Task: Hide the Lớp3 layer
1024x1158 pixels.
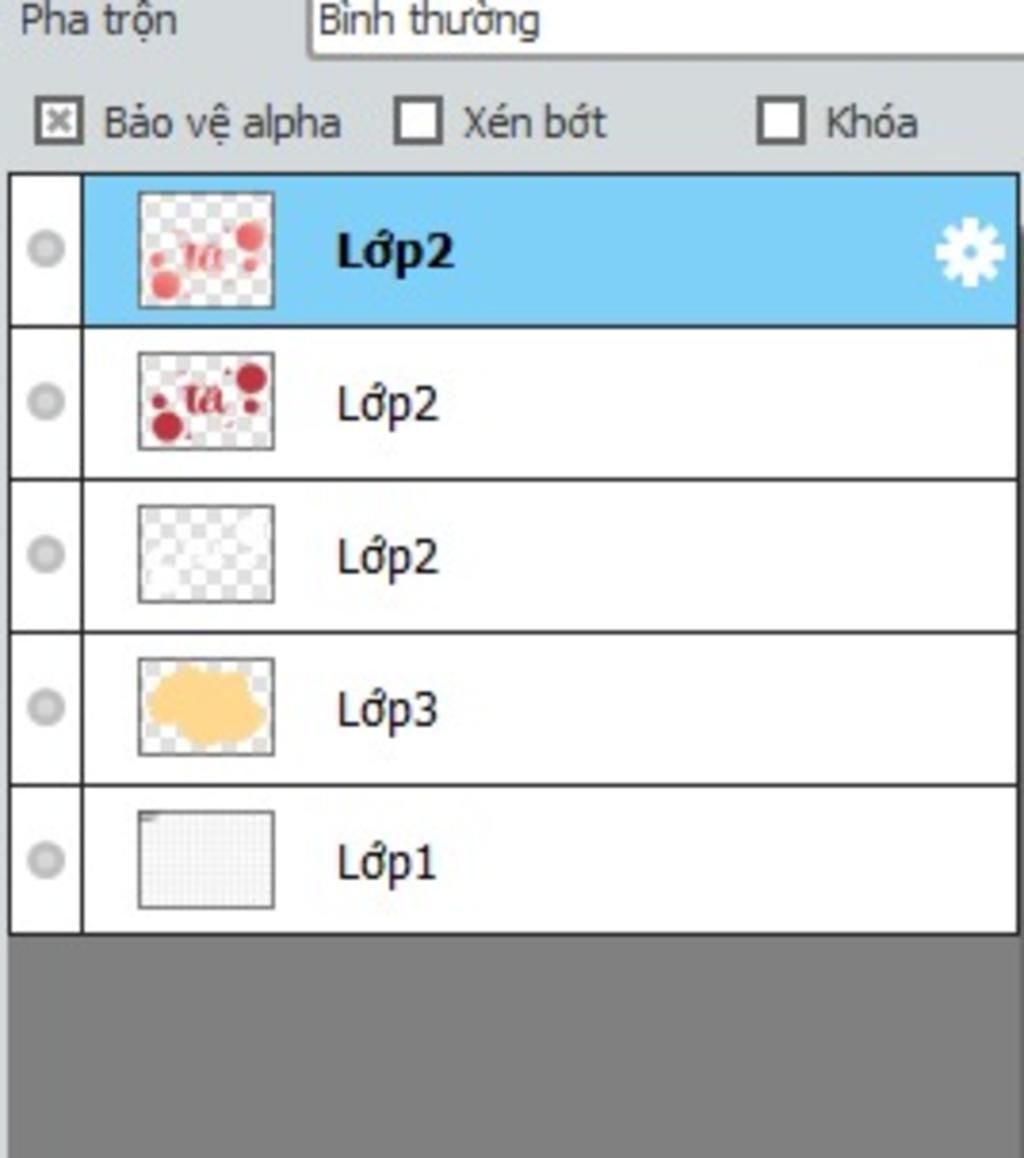Action: click(x=46, y=707)
